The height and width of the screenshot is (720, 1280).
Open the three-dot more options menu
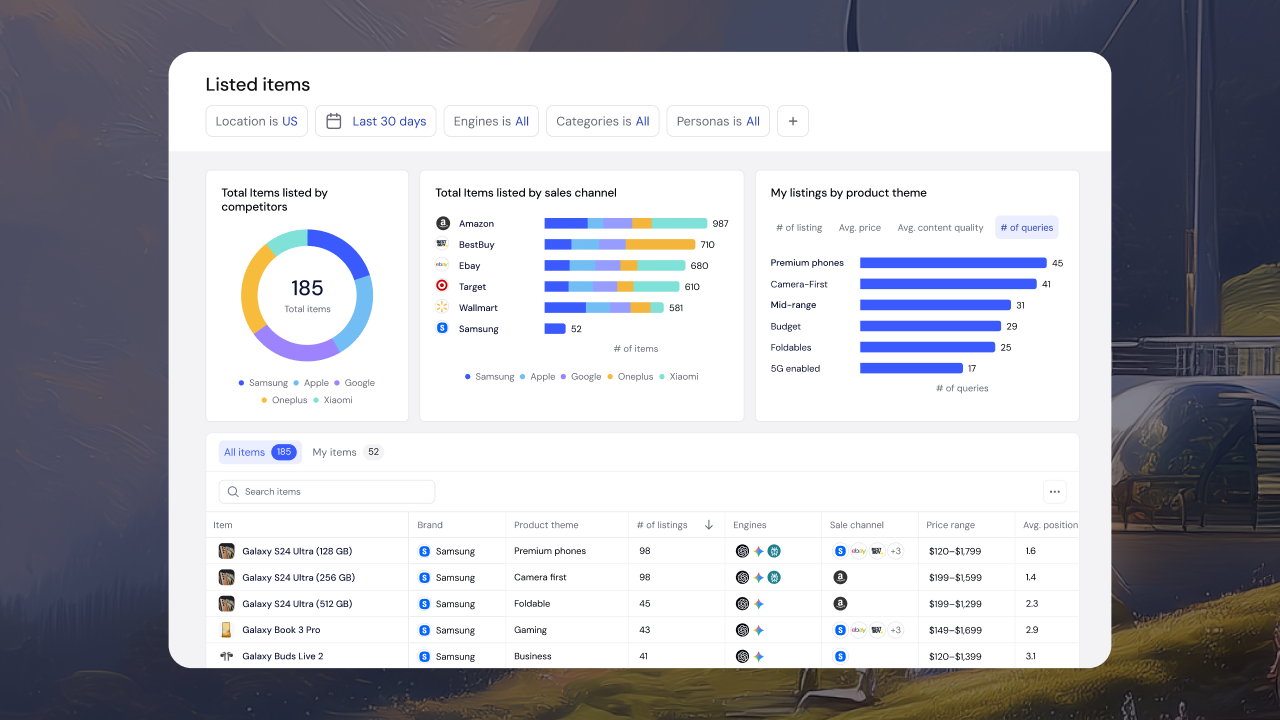[1054, 492]
